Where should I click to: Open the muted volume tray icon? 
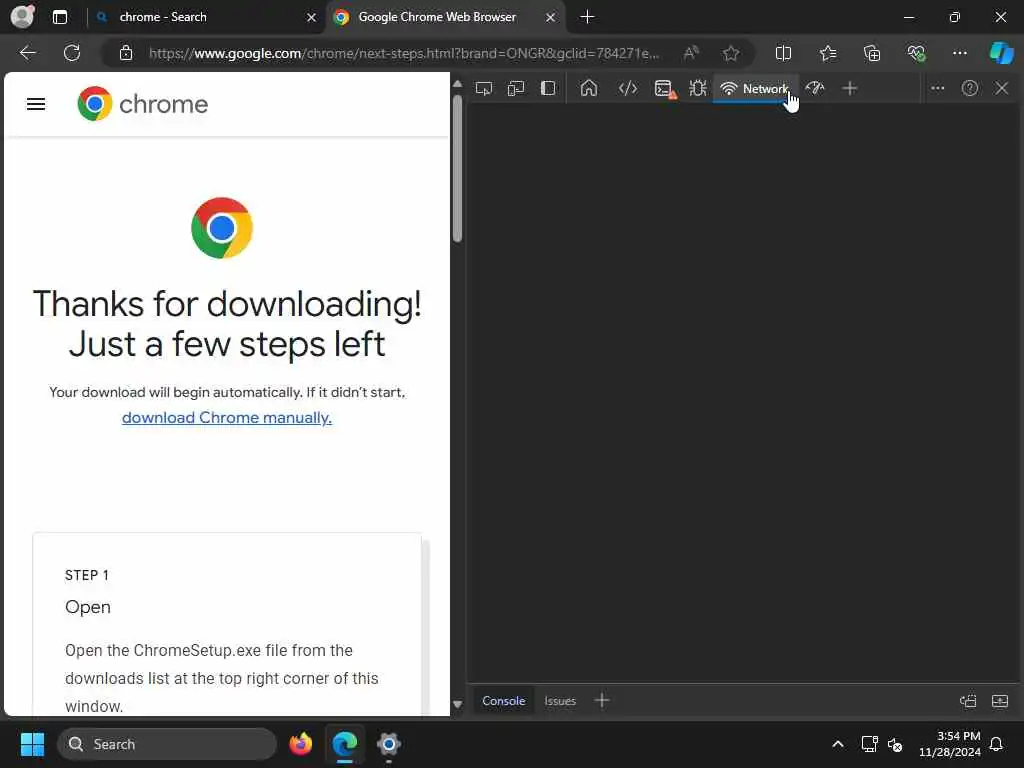click(x=895, y=744)
